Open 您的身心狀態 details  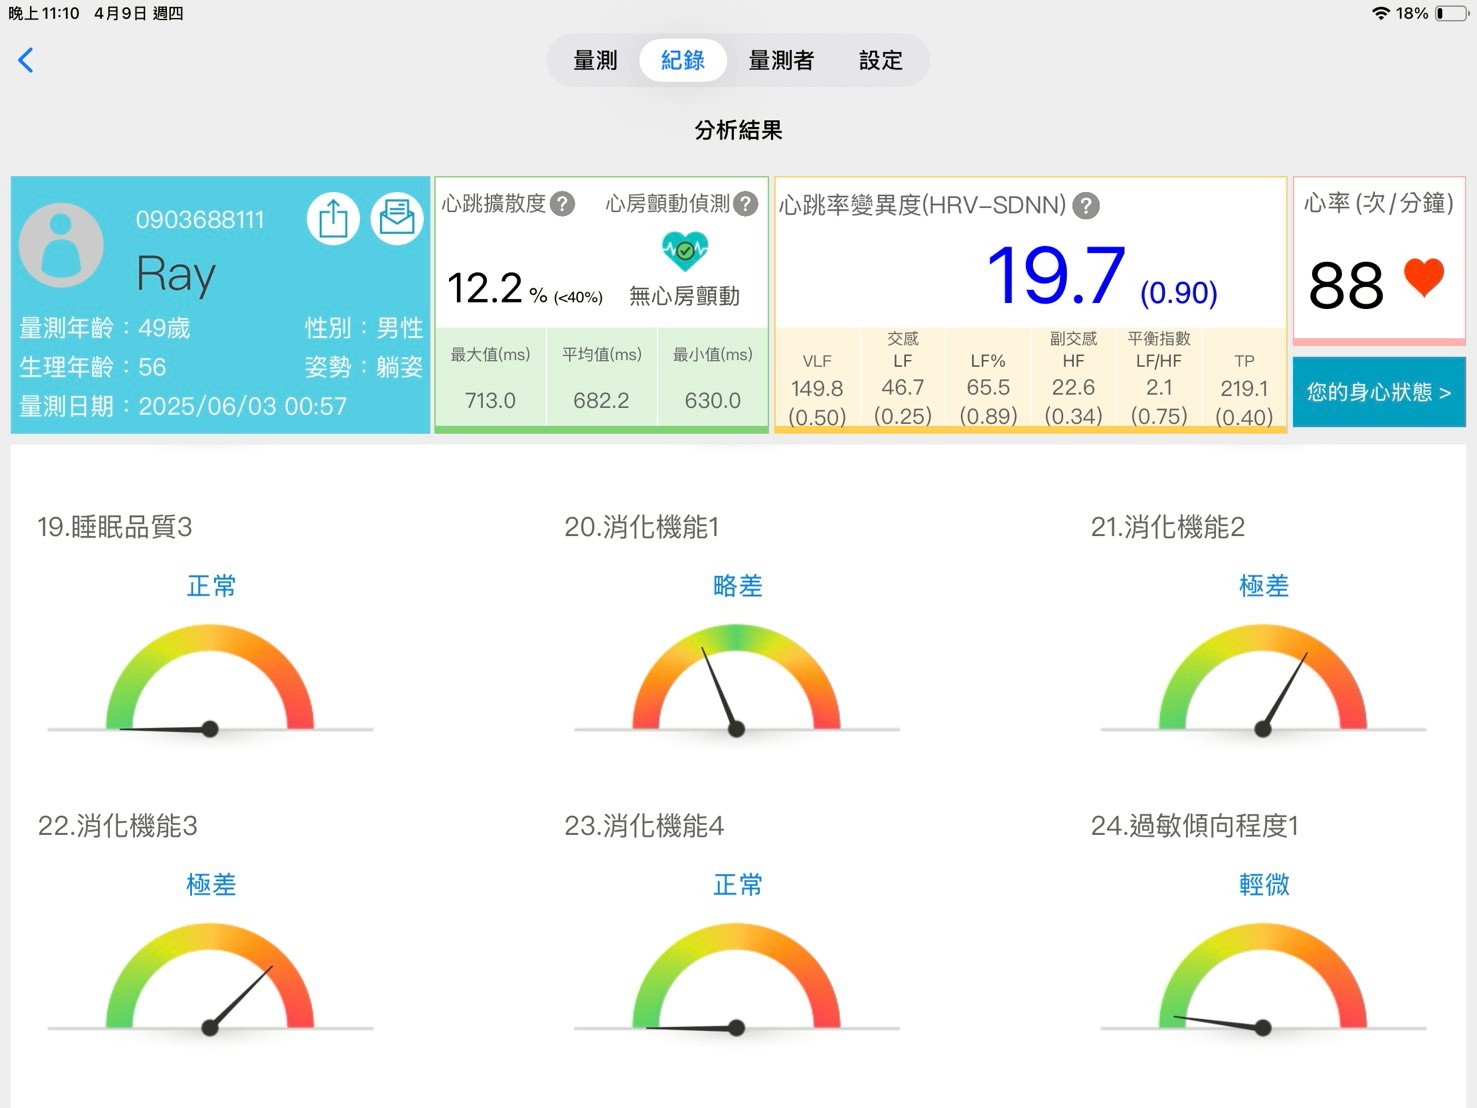1378,392
